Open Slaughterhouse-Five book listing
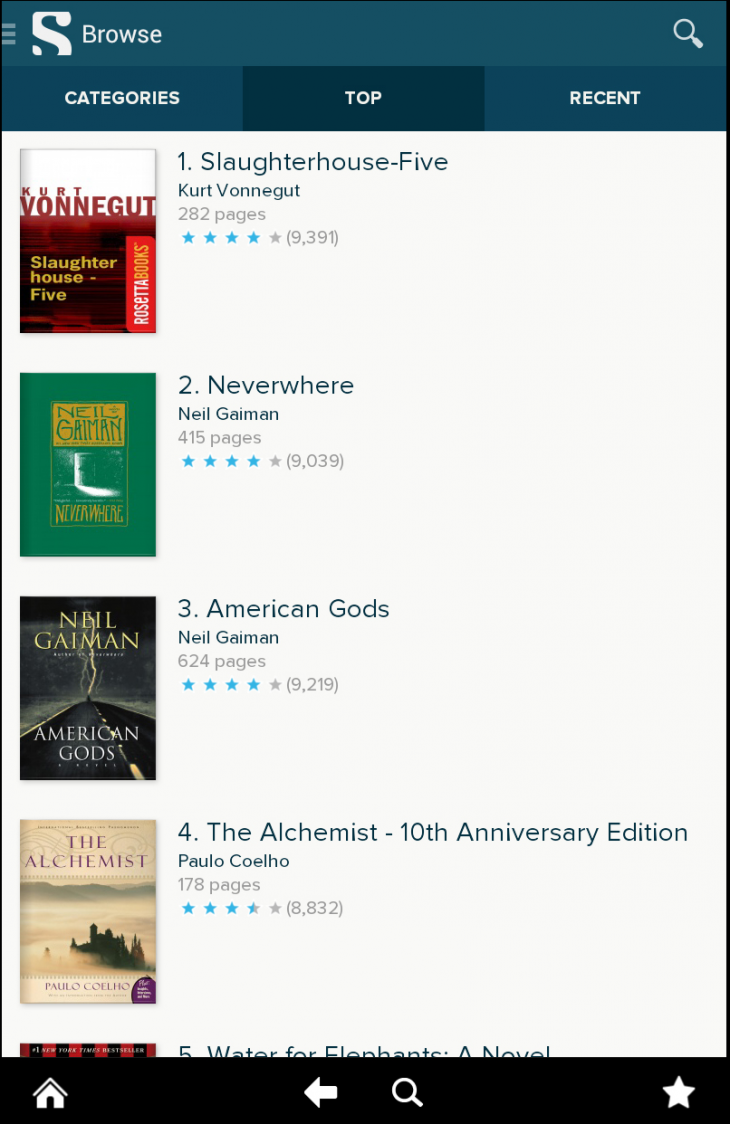This screenshot has height=1124, width=730. tap(313, 162)
